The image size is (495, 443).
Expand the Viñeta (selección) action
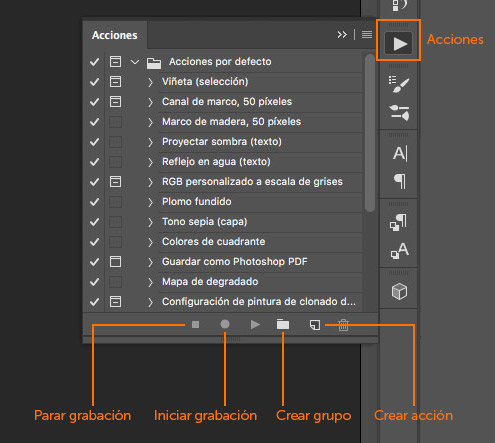tap(150, 82)
